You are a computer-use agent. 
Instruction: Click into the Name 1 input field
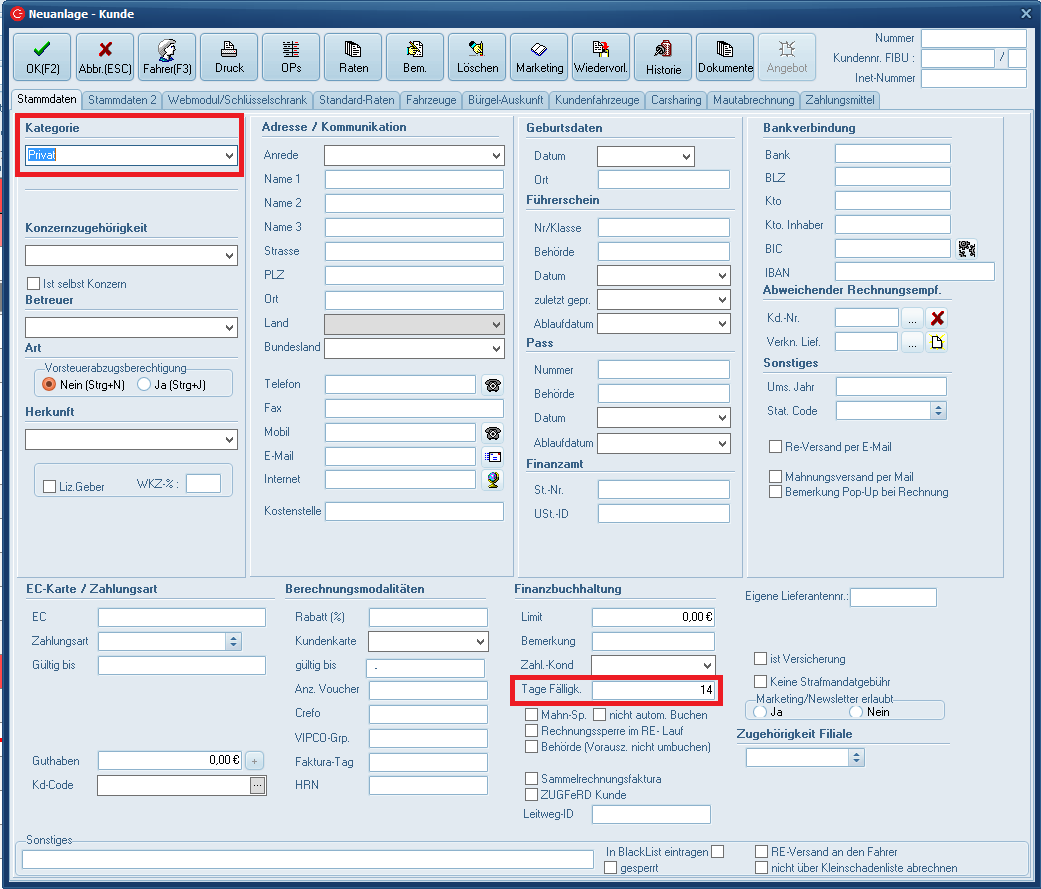click(x=414, y=180)
